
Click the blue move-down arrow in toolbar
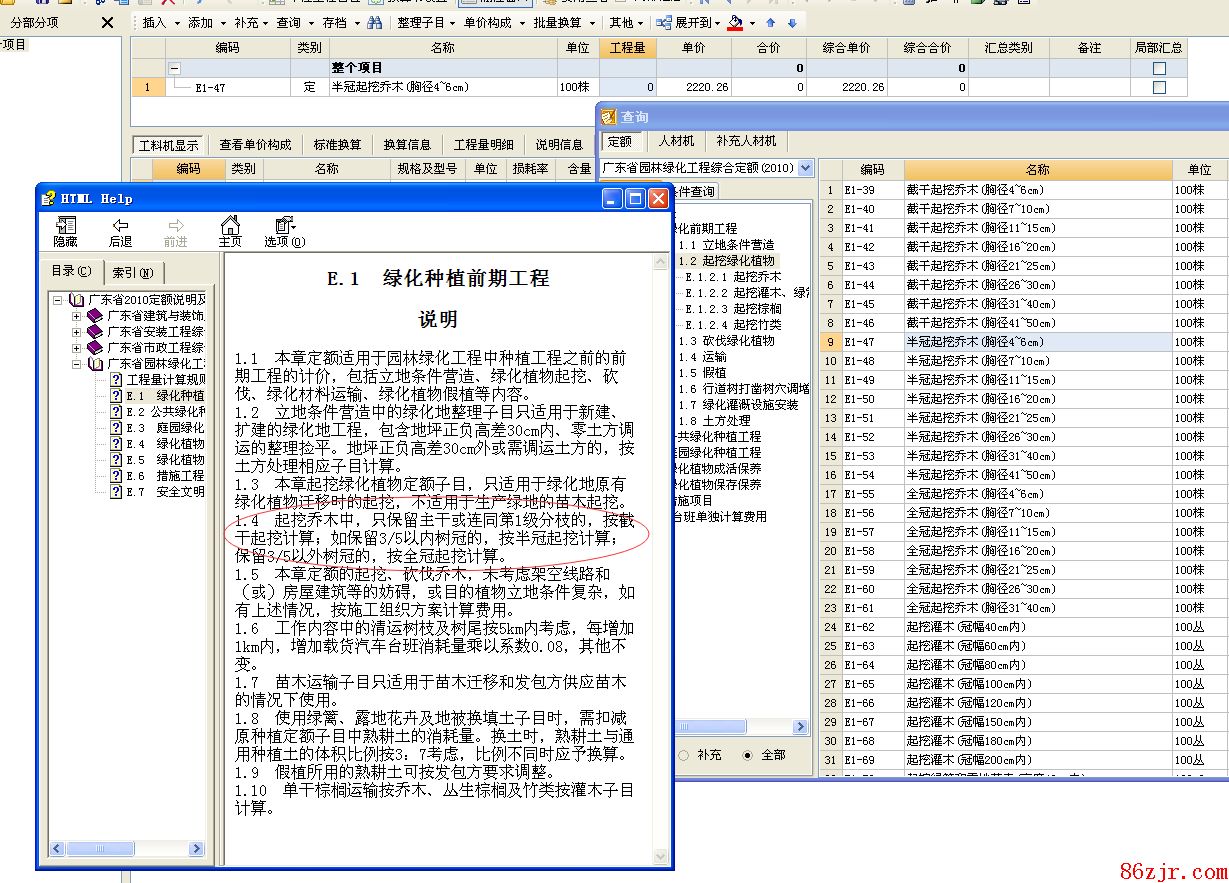[x=792, y=22]
